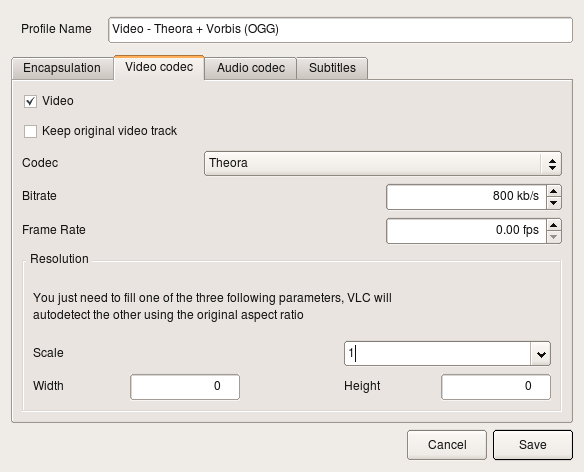Click the Frame Rate 0.00 fps field

pyautogui.click(x=467, y=231)
